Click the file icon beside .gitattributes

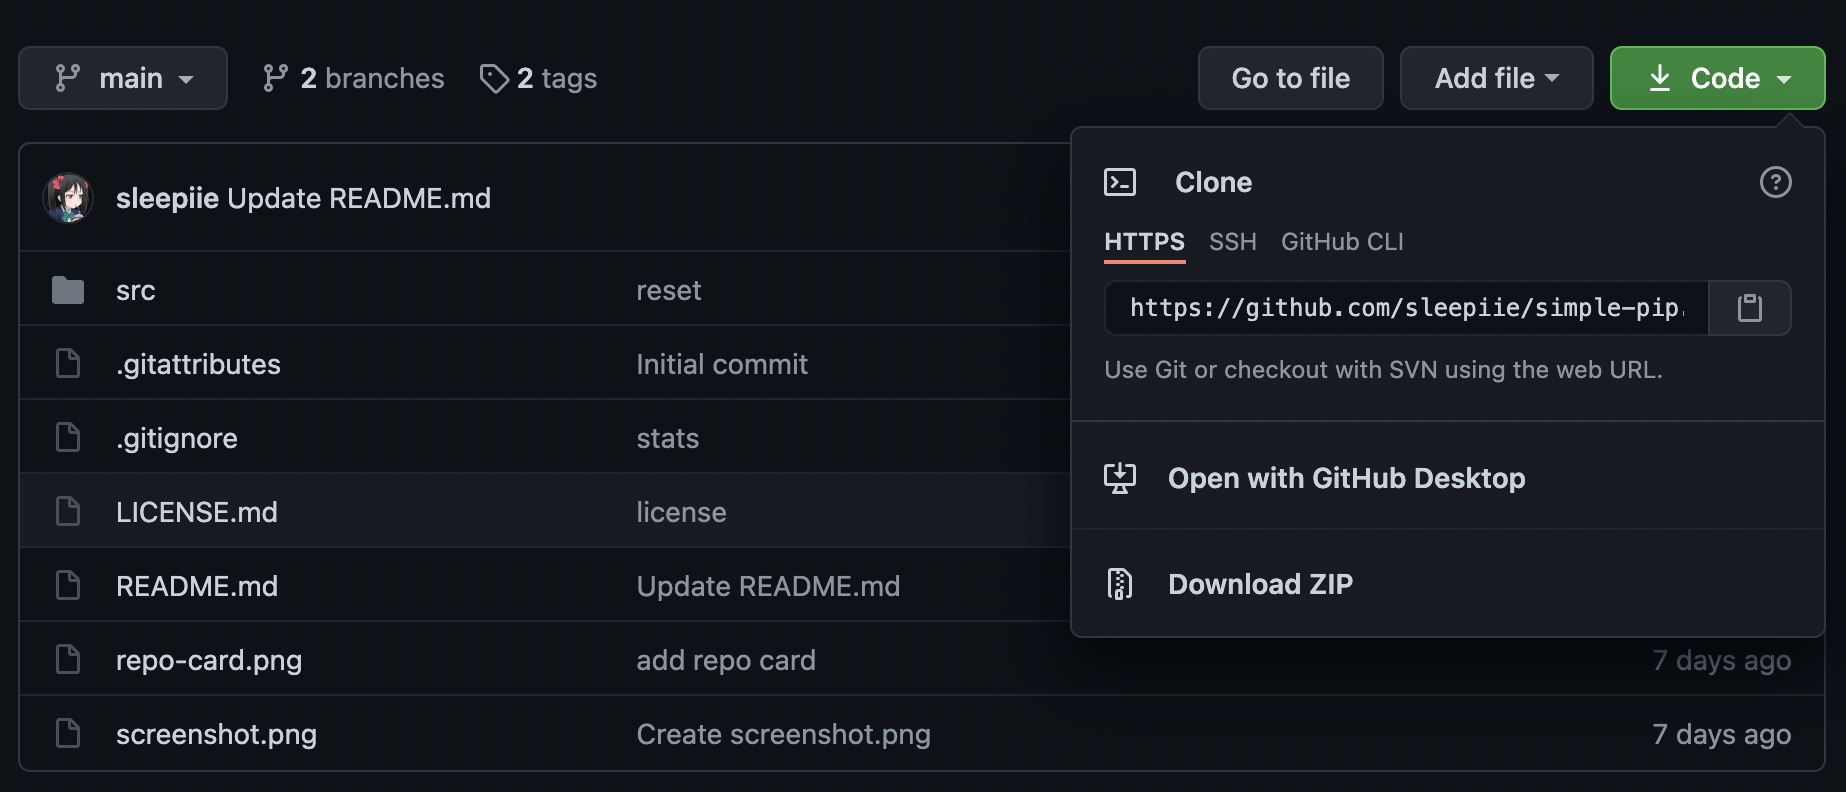click(68, 364)
